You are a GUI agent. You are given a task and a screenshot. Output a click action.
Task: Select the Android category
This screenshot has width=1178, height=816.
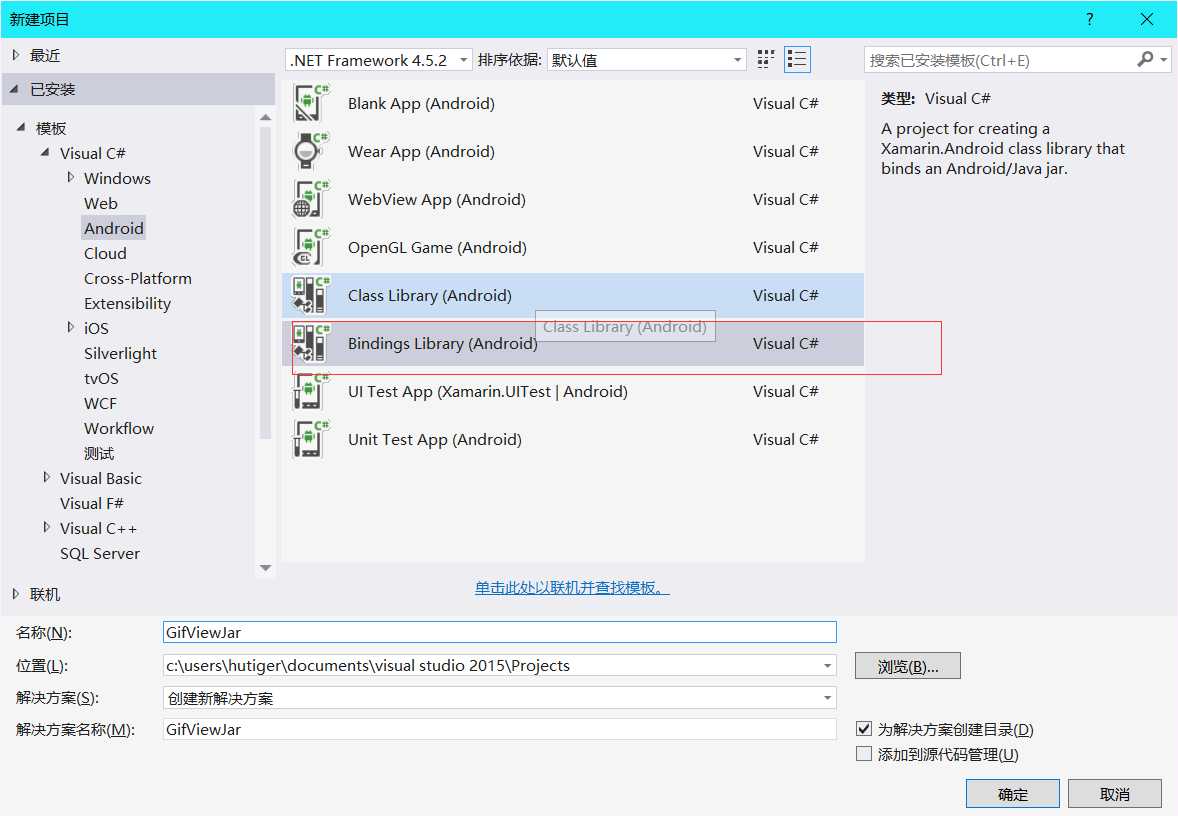[x=113, y=228]
